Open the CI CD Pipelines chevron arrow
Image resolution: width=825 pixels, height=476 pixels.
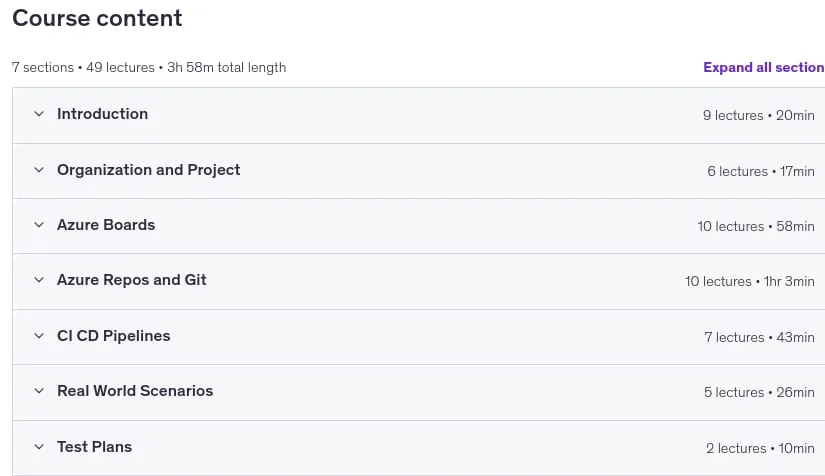point(39,336)
